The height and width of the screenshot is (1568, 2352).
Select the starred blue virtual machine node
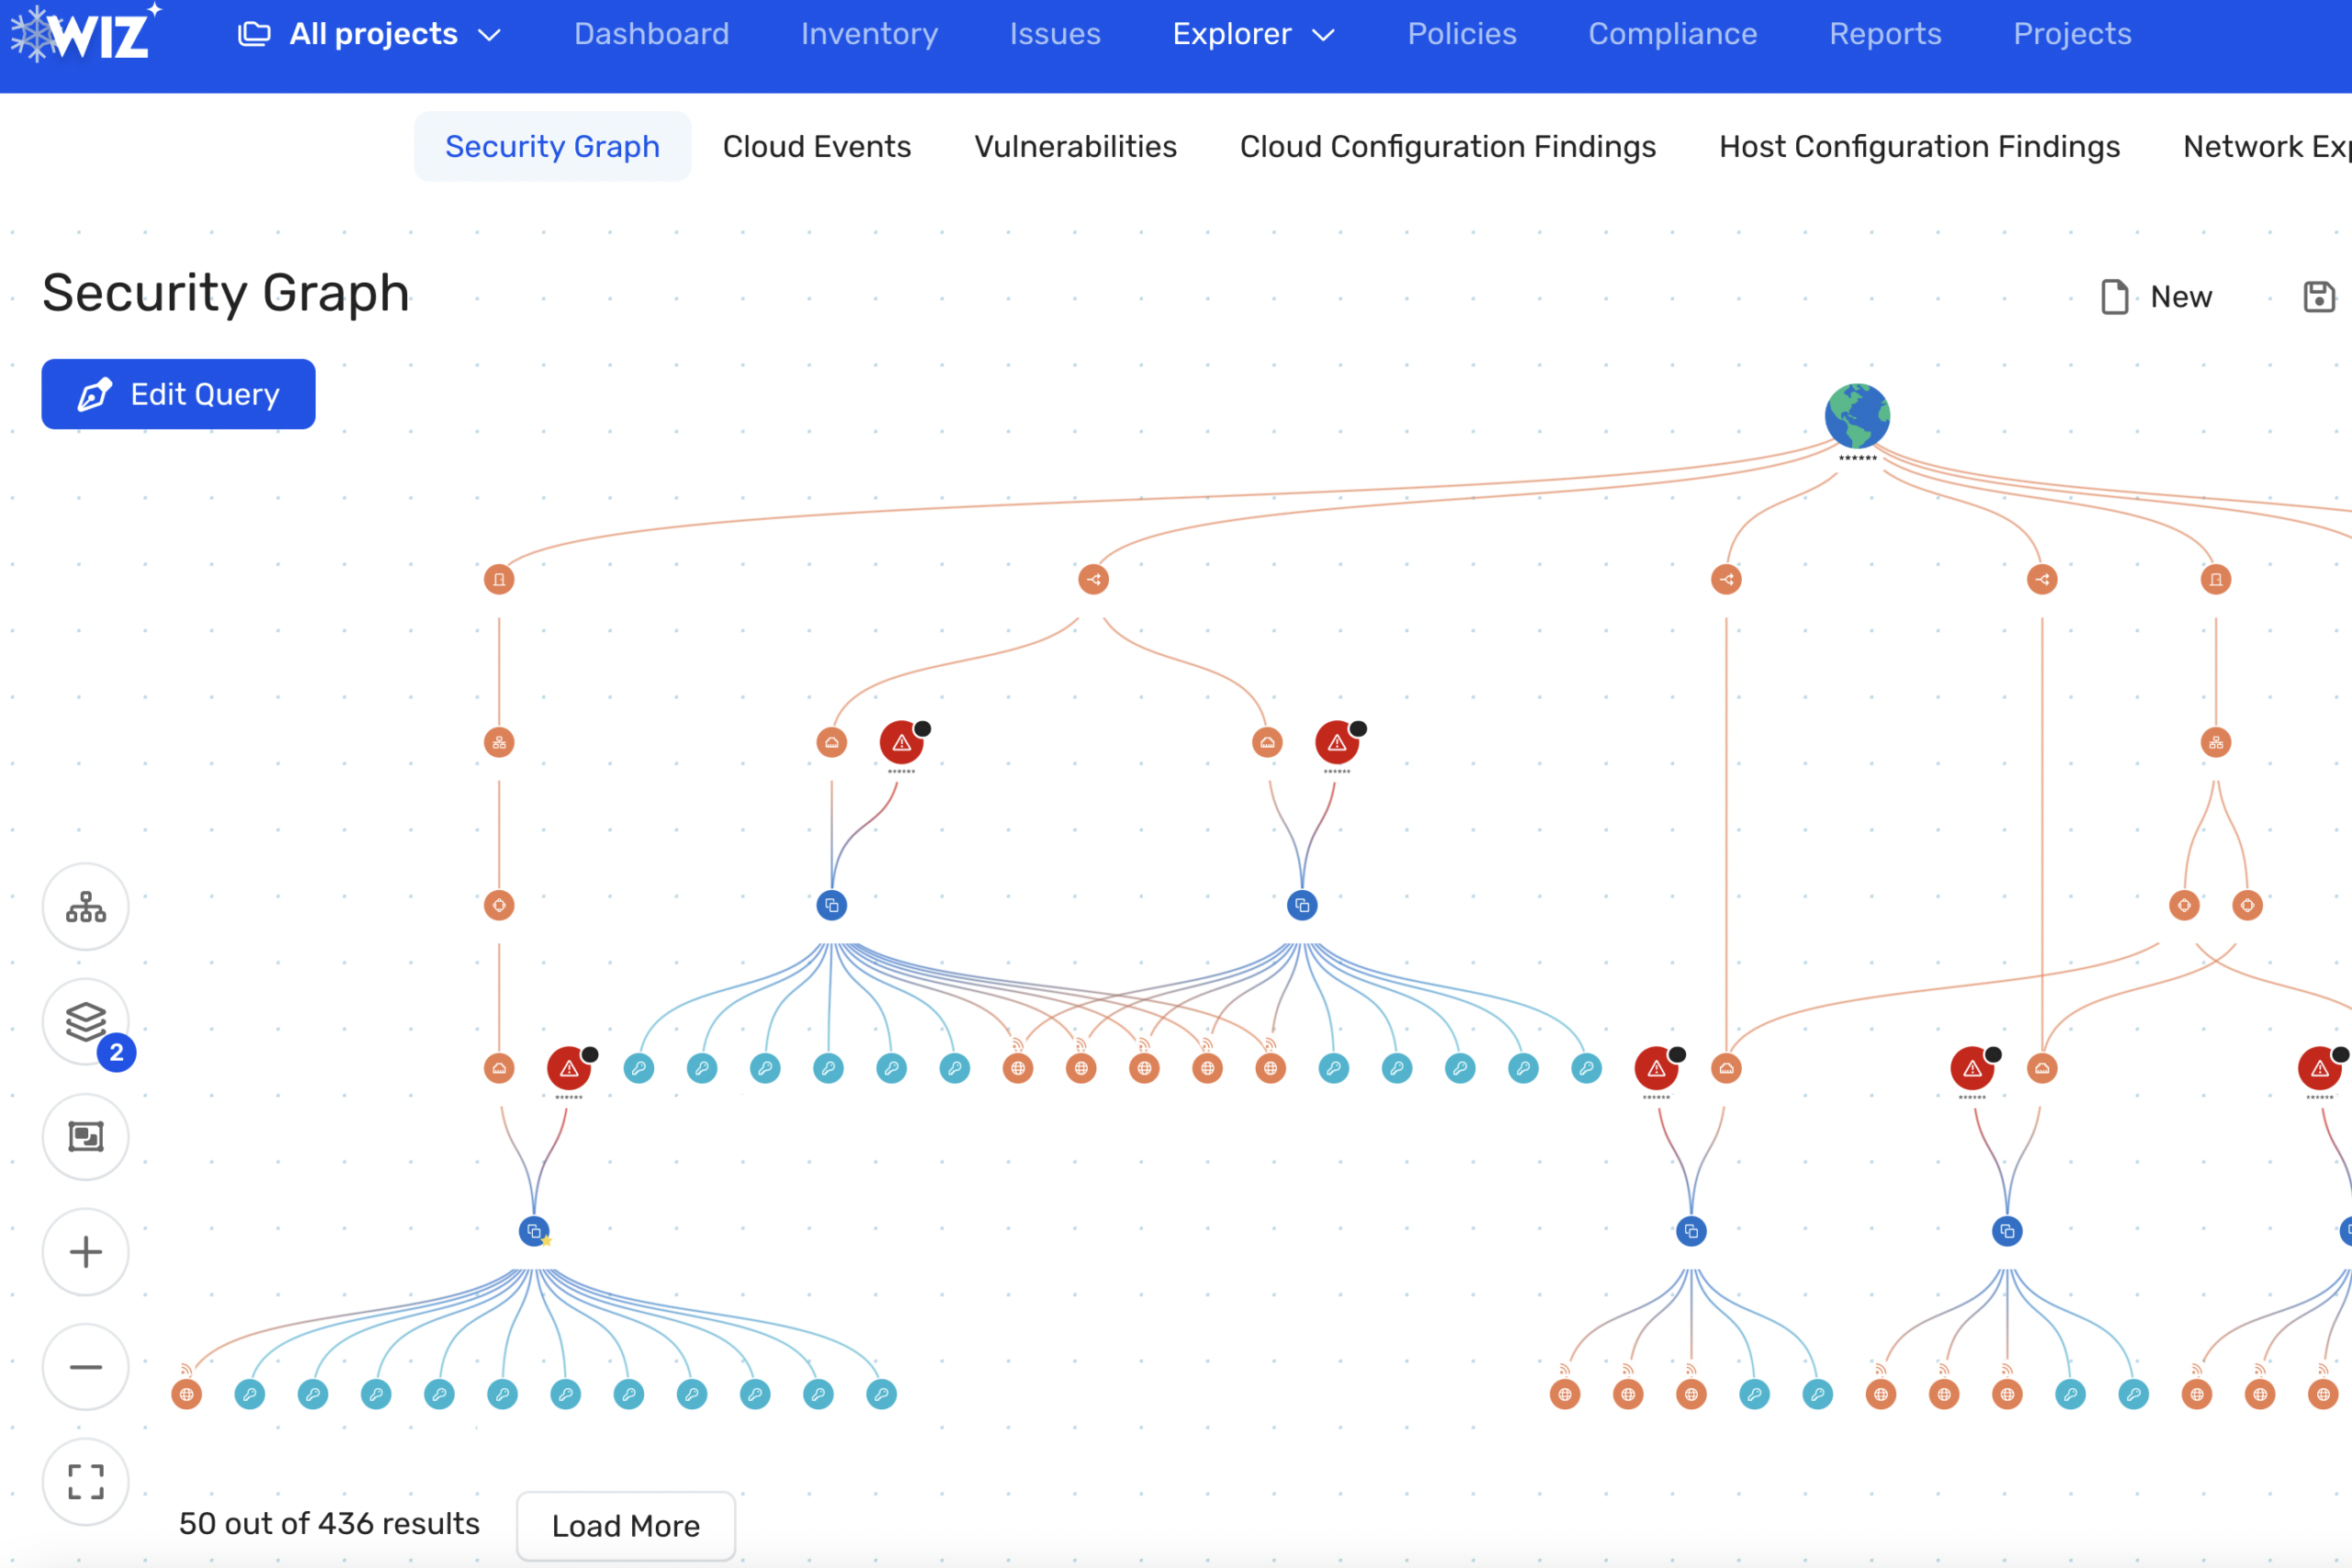[533, 1230]
